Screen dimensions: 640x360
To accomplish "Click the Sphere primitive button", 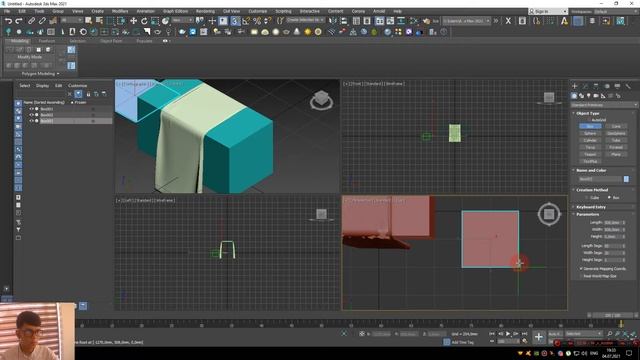I will pos(590,133).
